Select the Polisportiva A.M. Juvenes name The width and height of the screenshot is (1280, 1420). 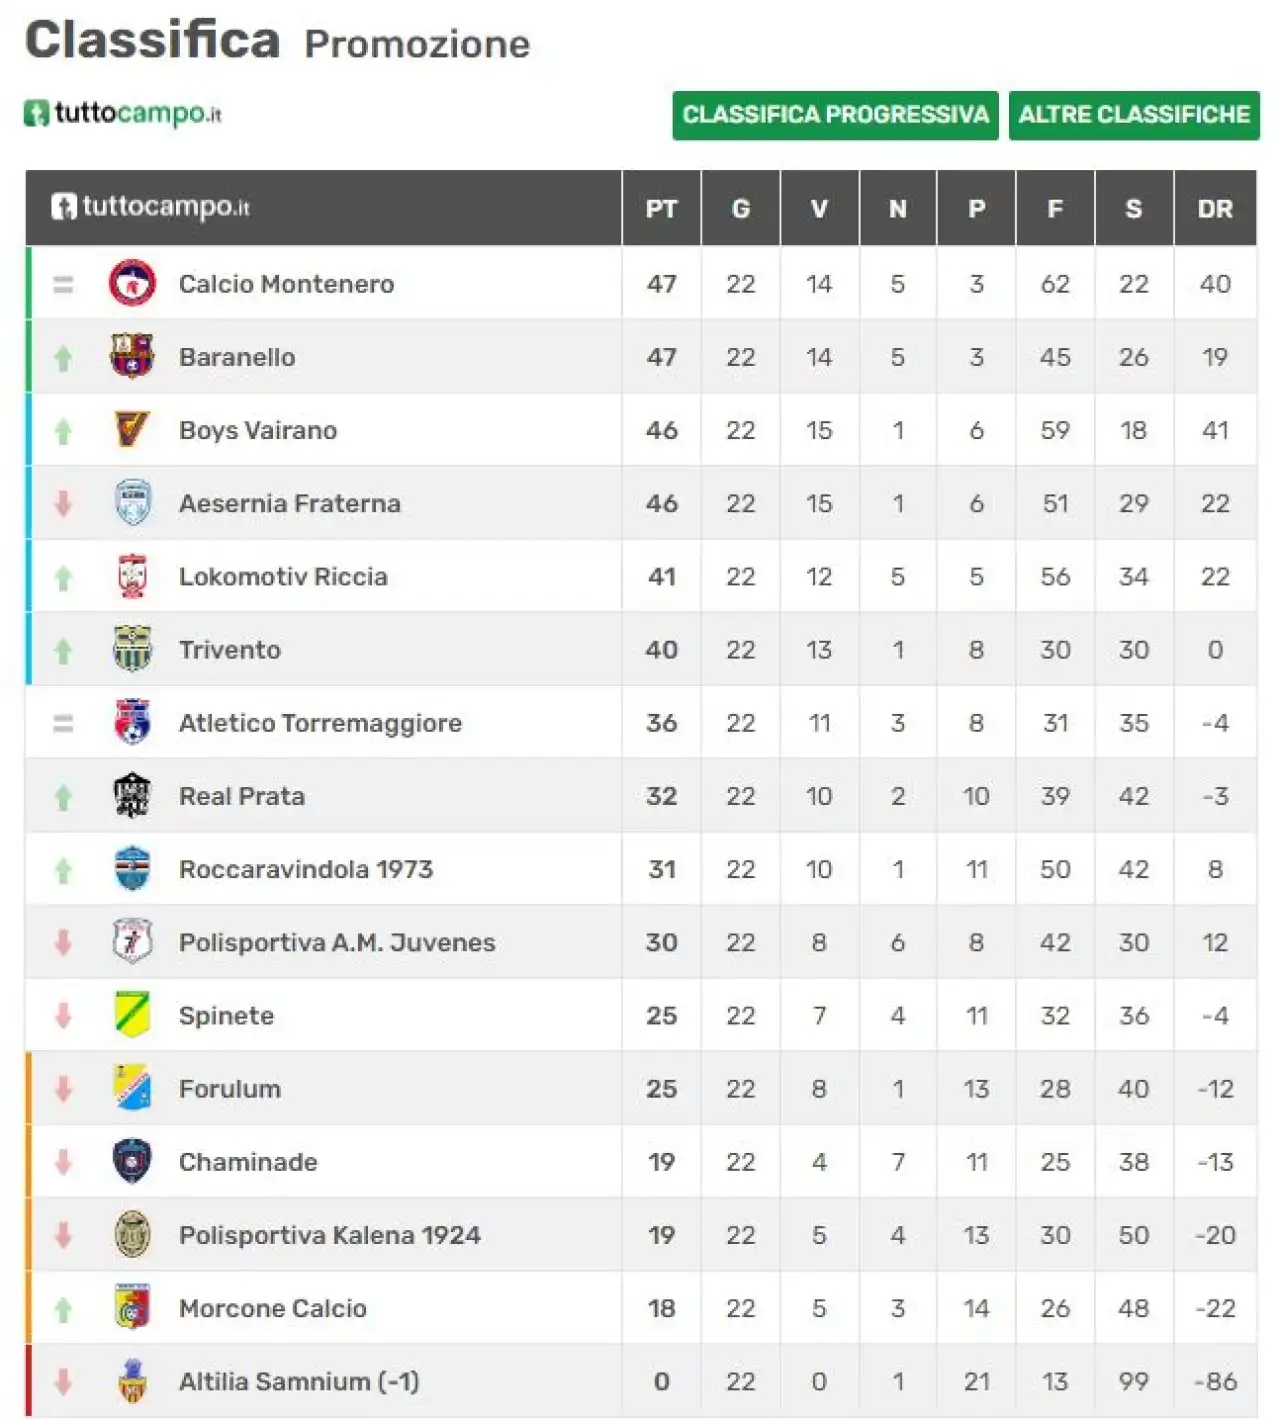click(337, 942)
